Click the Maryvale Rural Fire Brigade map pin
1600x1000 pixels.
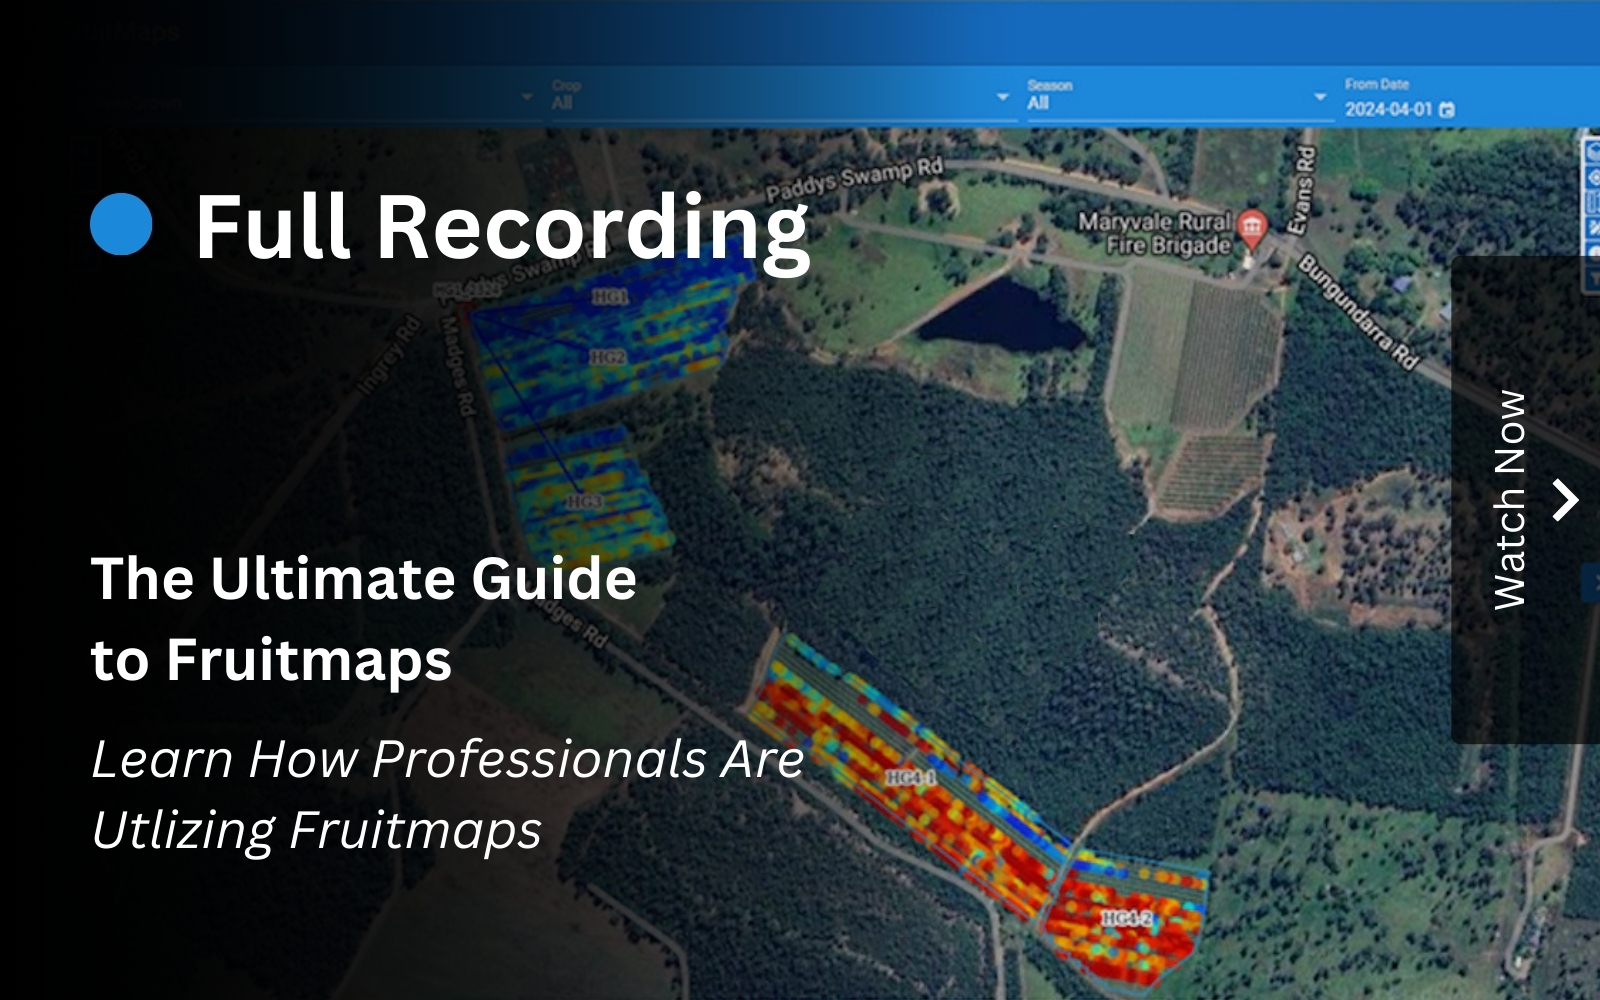coord(1251,228)
